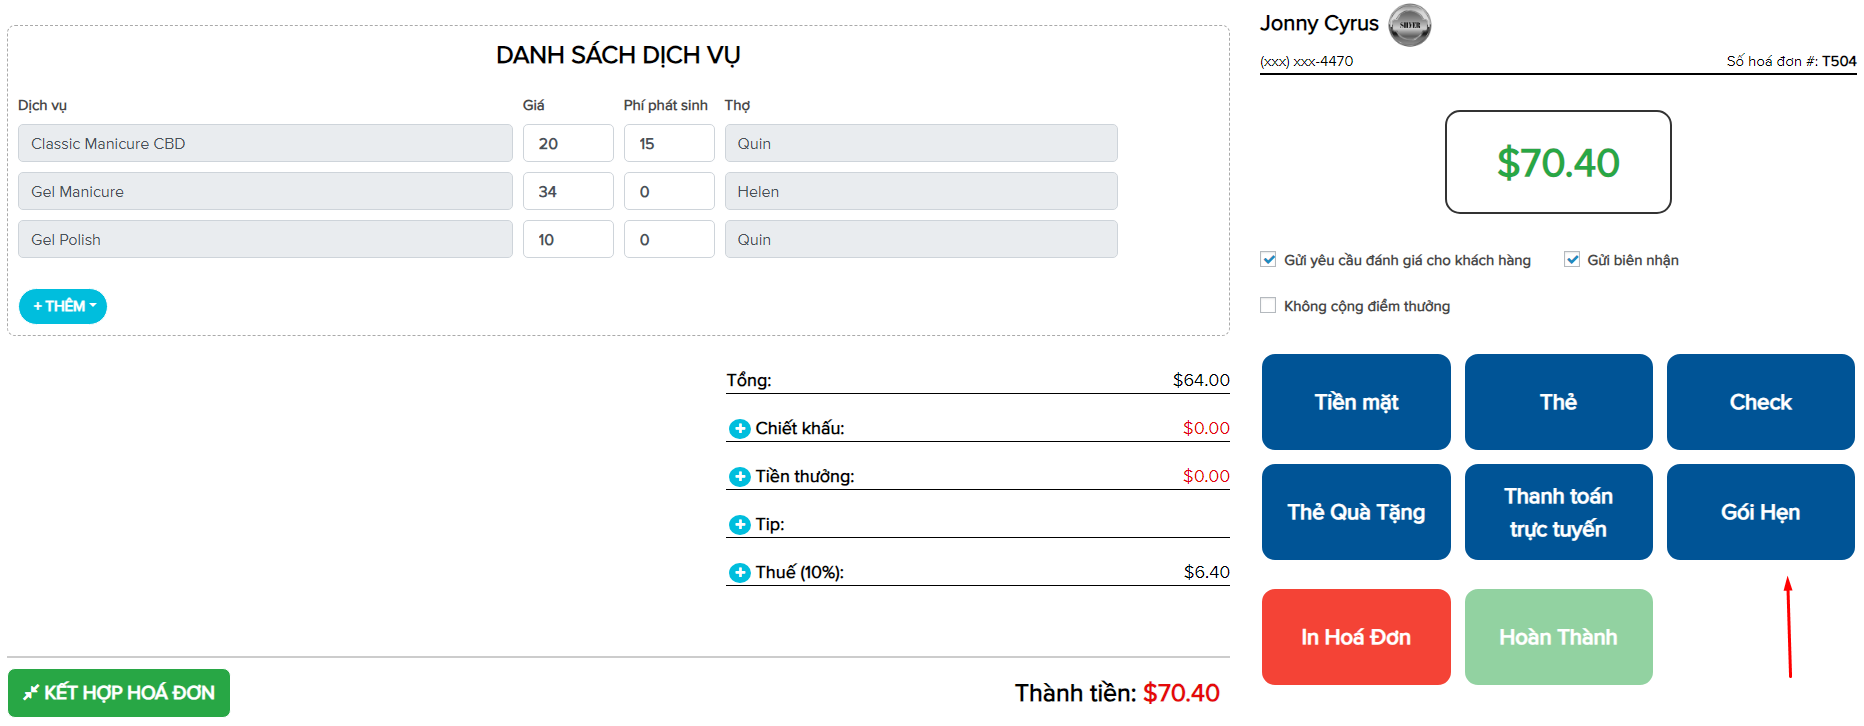The image size is (1864, 726).
Task: Click the Gói Hẹn button
Action: 1759,512
